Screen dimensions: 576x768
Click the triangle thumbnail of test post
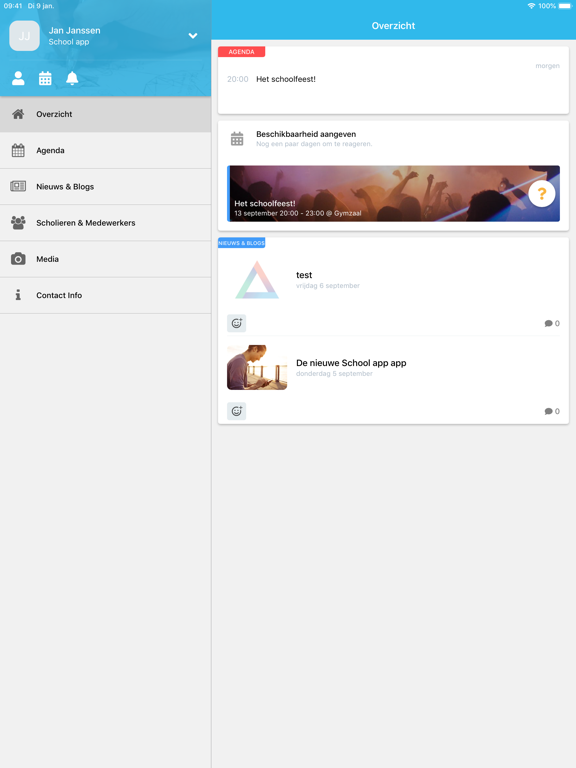(257, 280)
